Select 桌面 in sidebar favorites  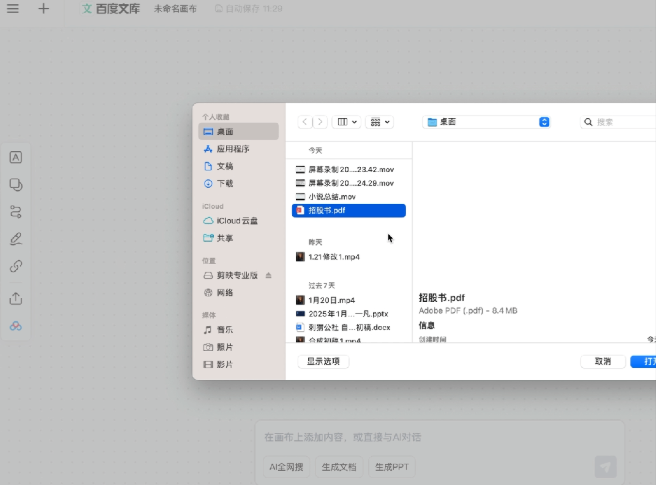(238, 131)
